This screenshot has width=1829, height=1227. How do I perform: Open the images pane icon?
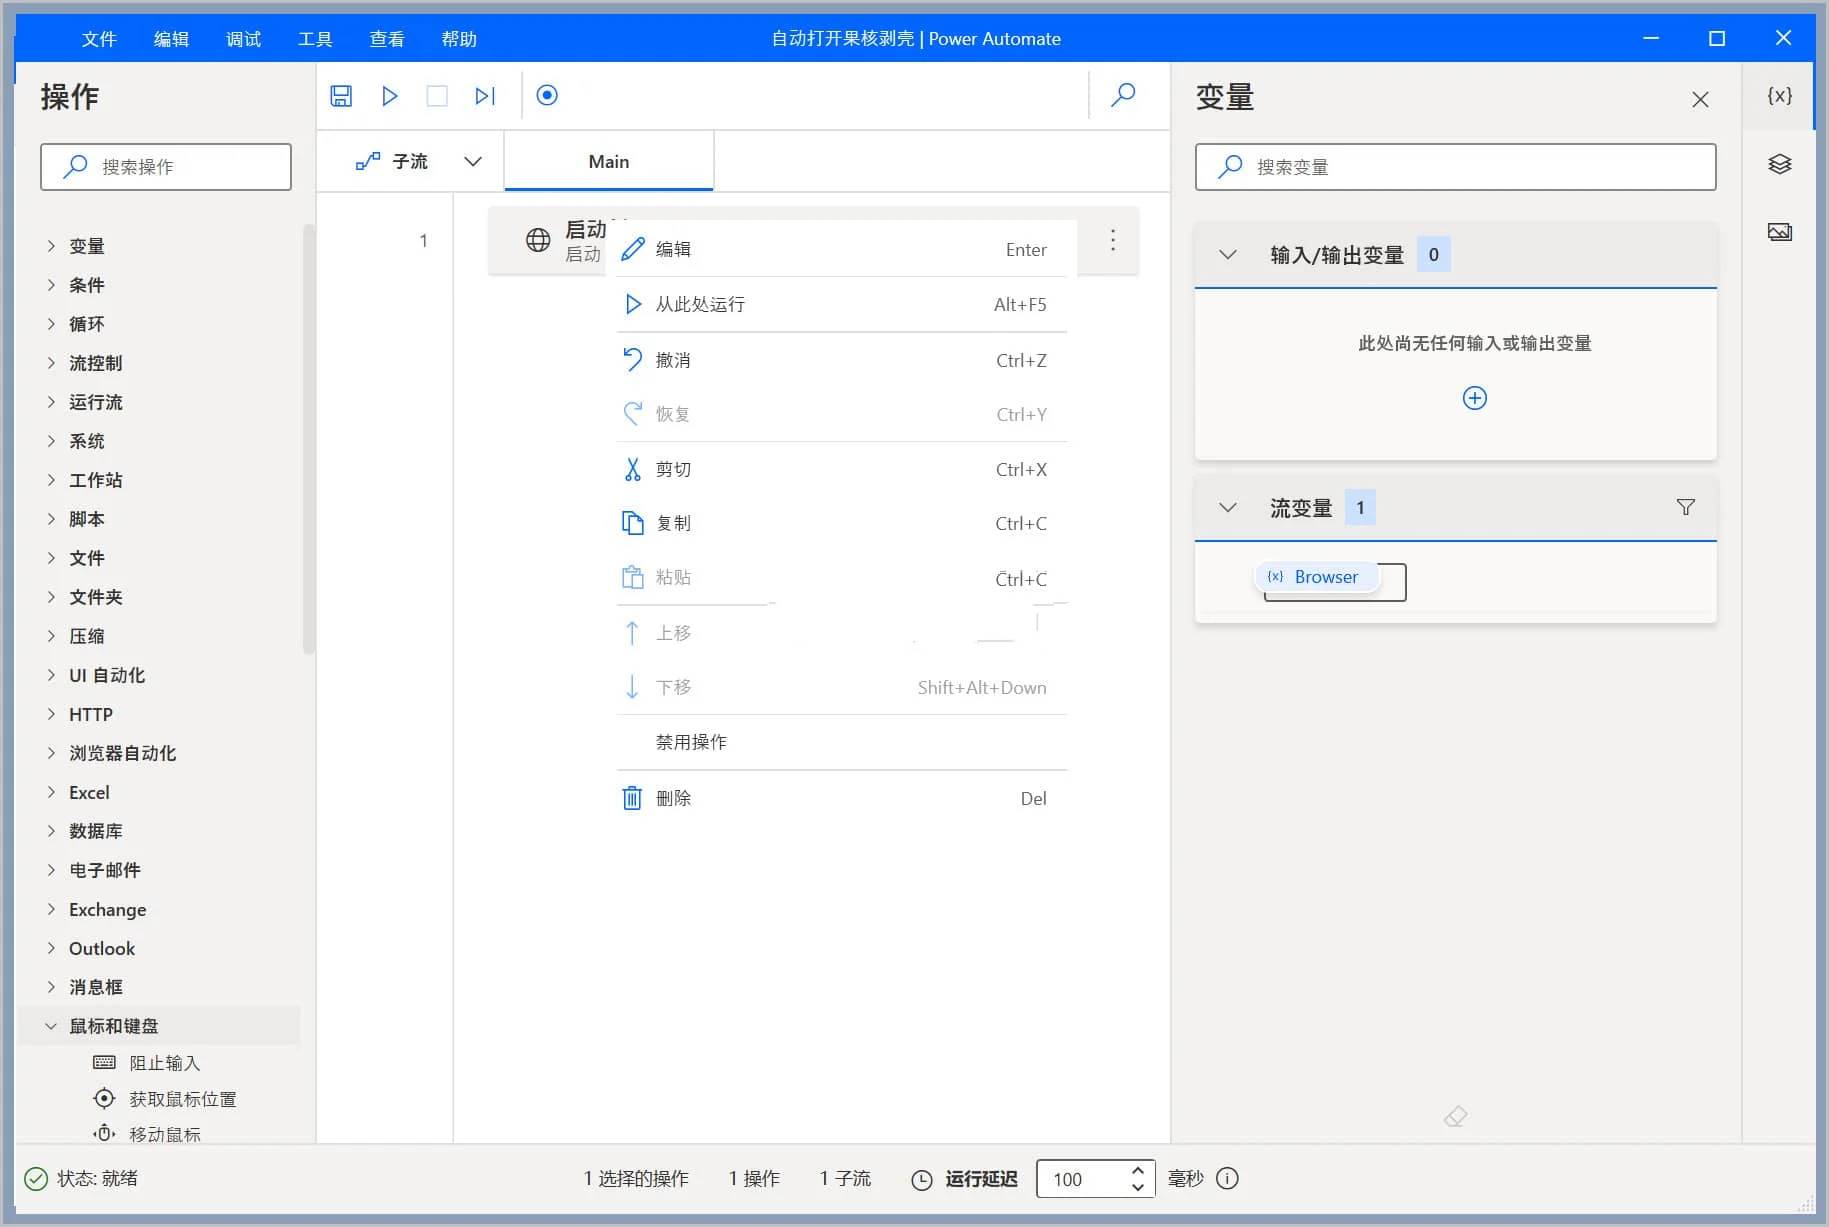point(1780,231)
